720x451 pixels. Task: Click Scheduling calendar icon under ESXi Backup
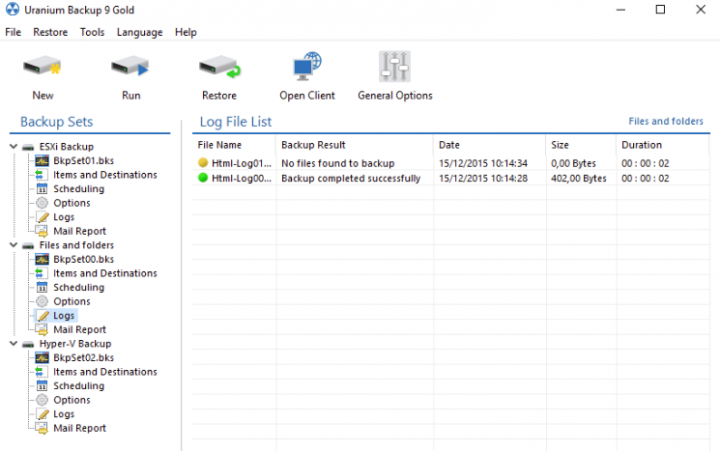click(42, 189)
